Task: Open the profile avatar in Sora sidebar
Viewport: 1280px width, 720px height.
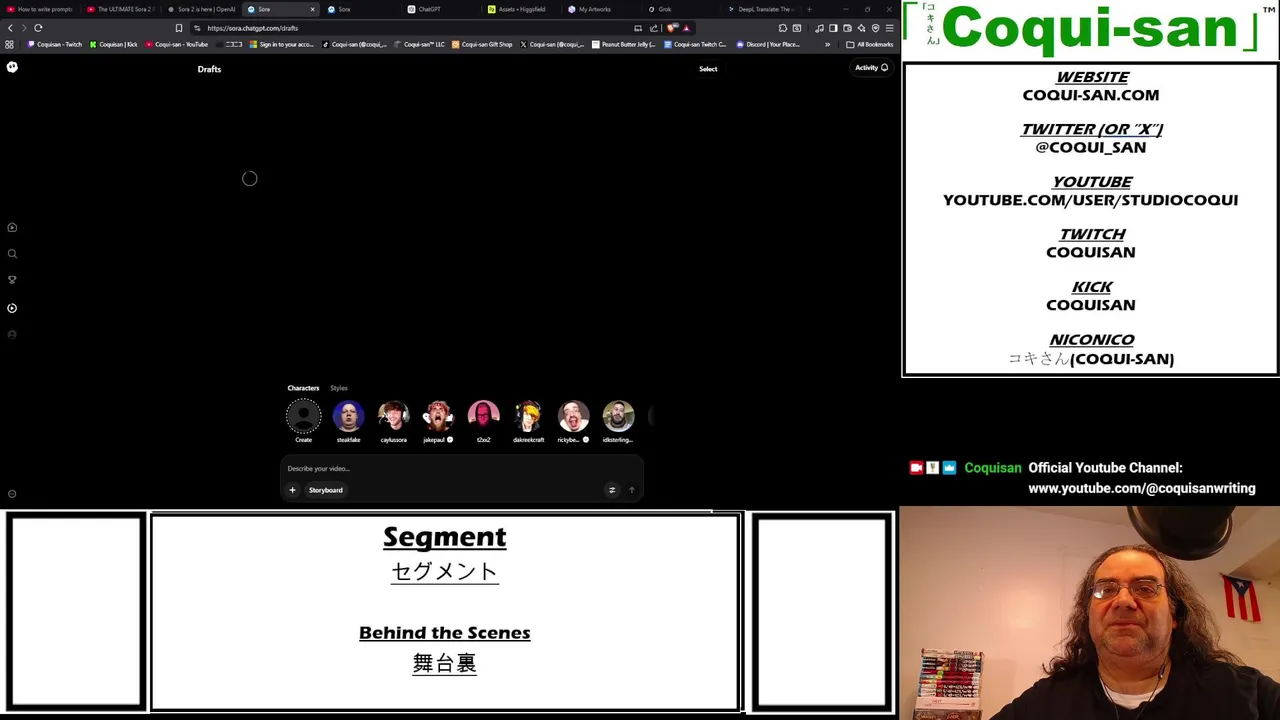Action: click(12, 334)
